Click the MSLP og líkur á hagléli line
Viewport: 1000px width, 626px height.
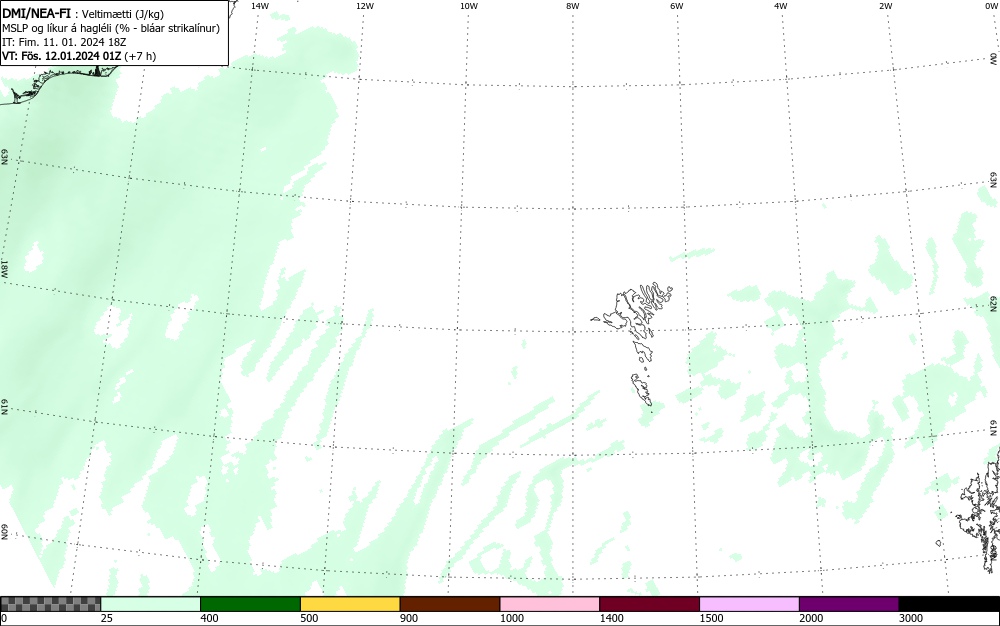click(x=111, y=28)
